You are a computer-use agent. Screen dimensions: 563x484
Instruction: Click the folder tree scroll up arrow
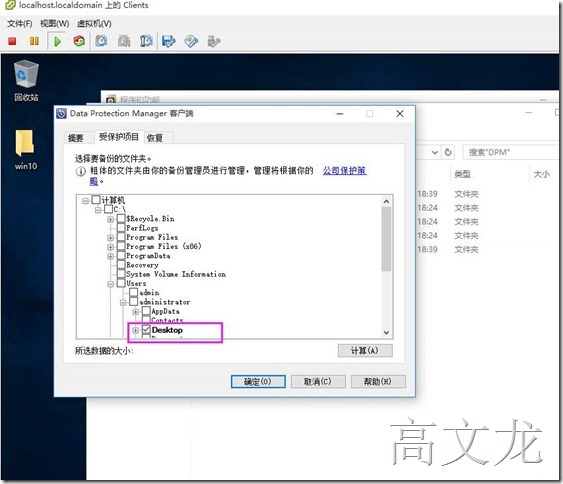386,201
